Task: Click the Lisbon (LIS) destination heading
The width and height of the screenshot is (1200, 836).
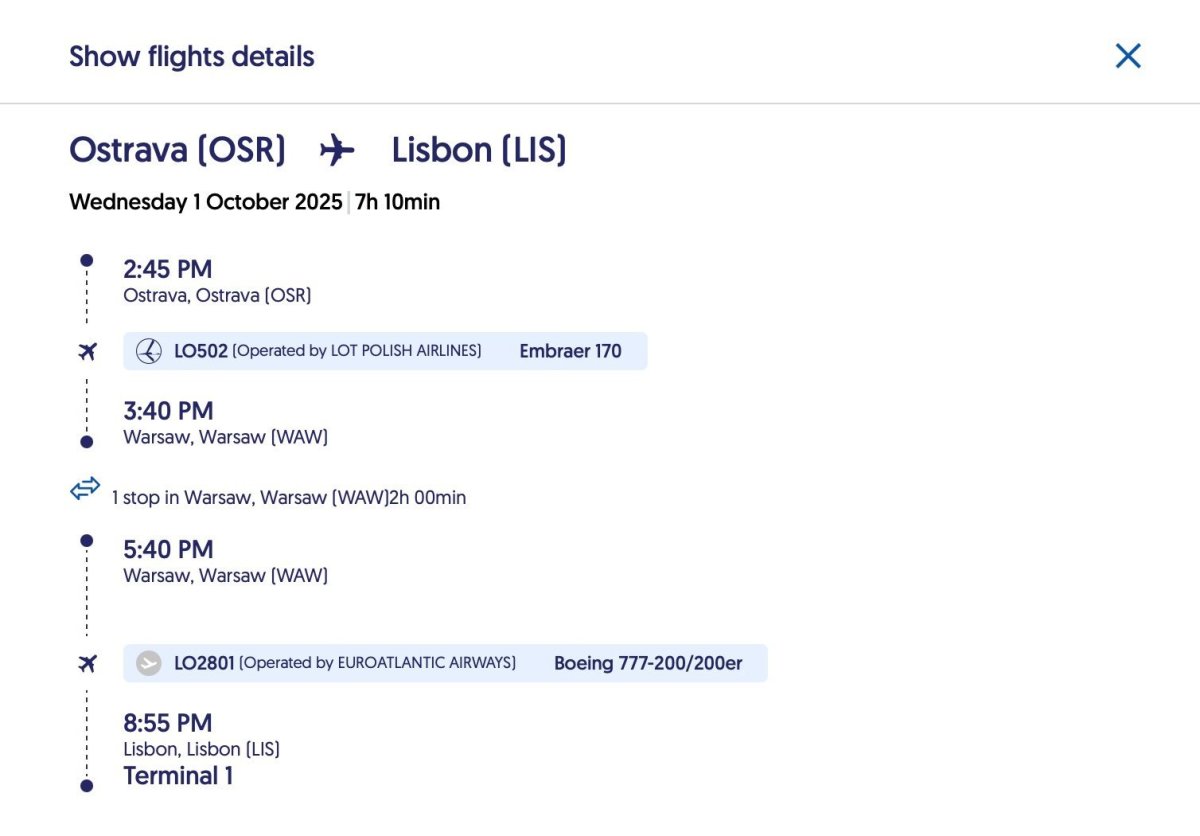Action: coord(479,151)
